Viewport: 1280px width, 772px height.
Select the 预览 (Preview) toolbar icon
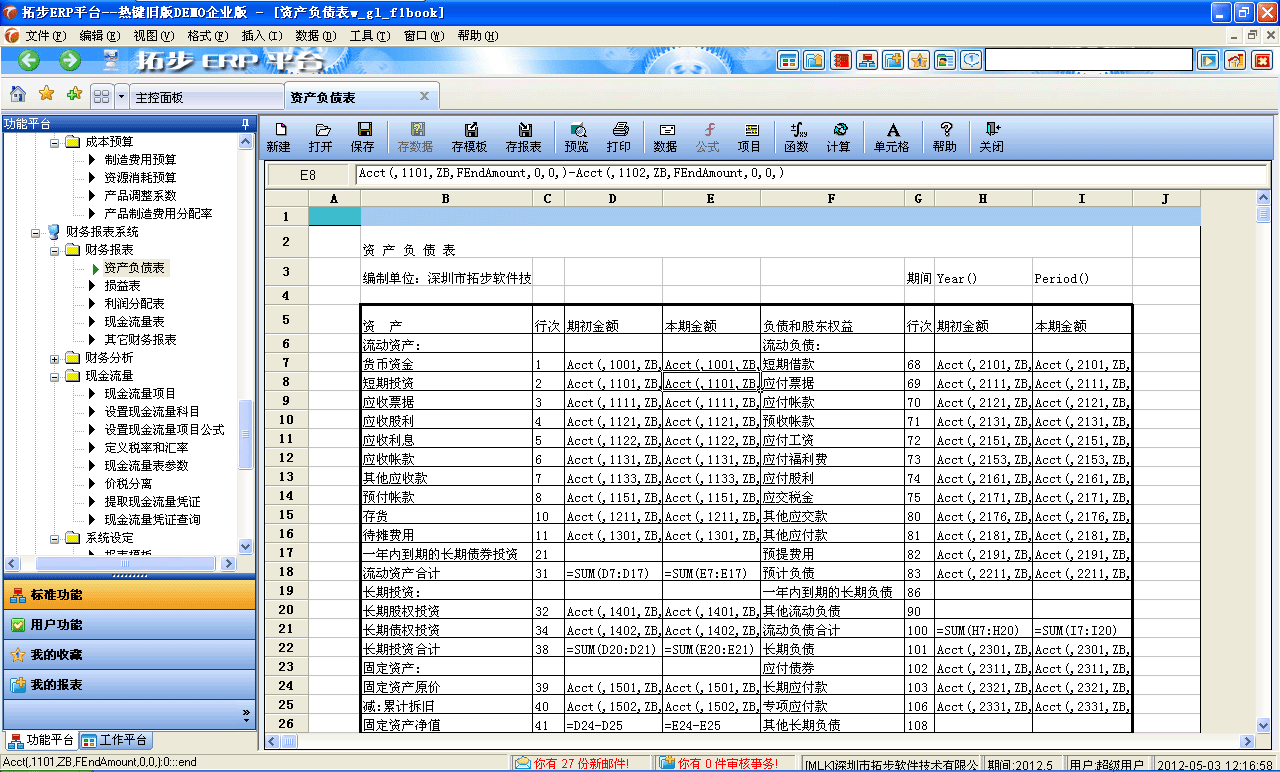pos(577,135)
